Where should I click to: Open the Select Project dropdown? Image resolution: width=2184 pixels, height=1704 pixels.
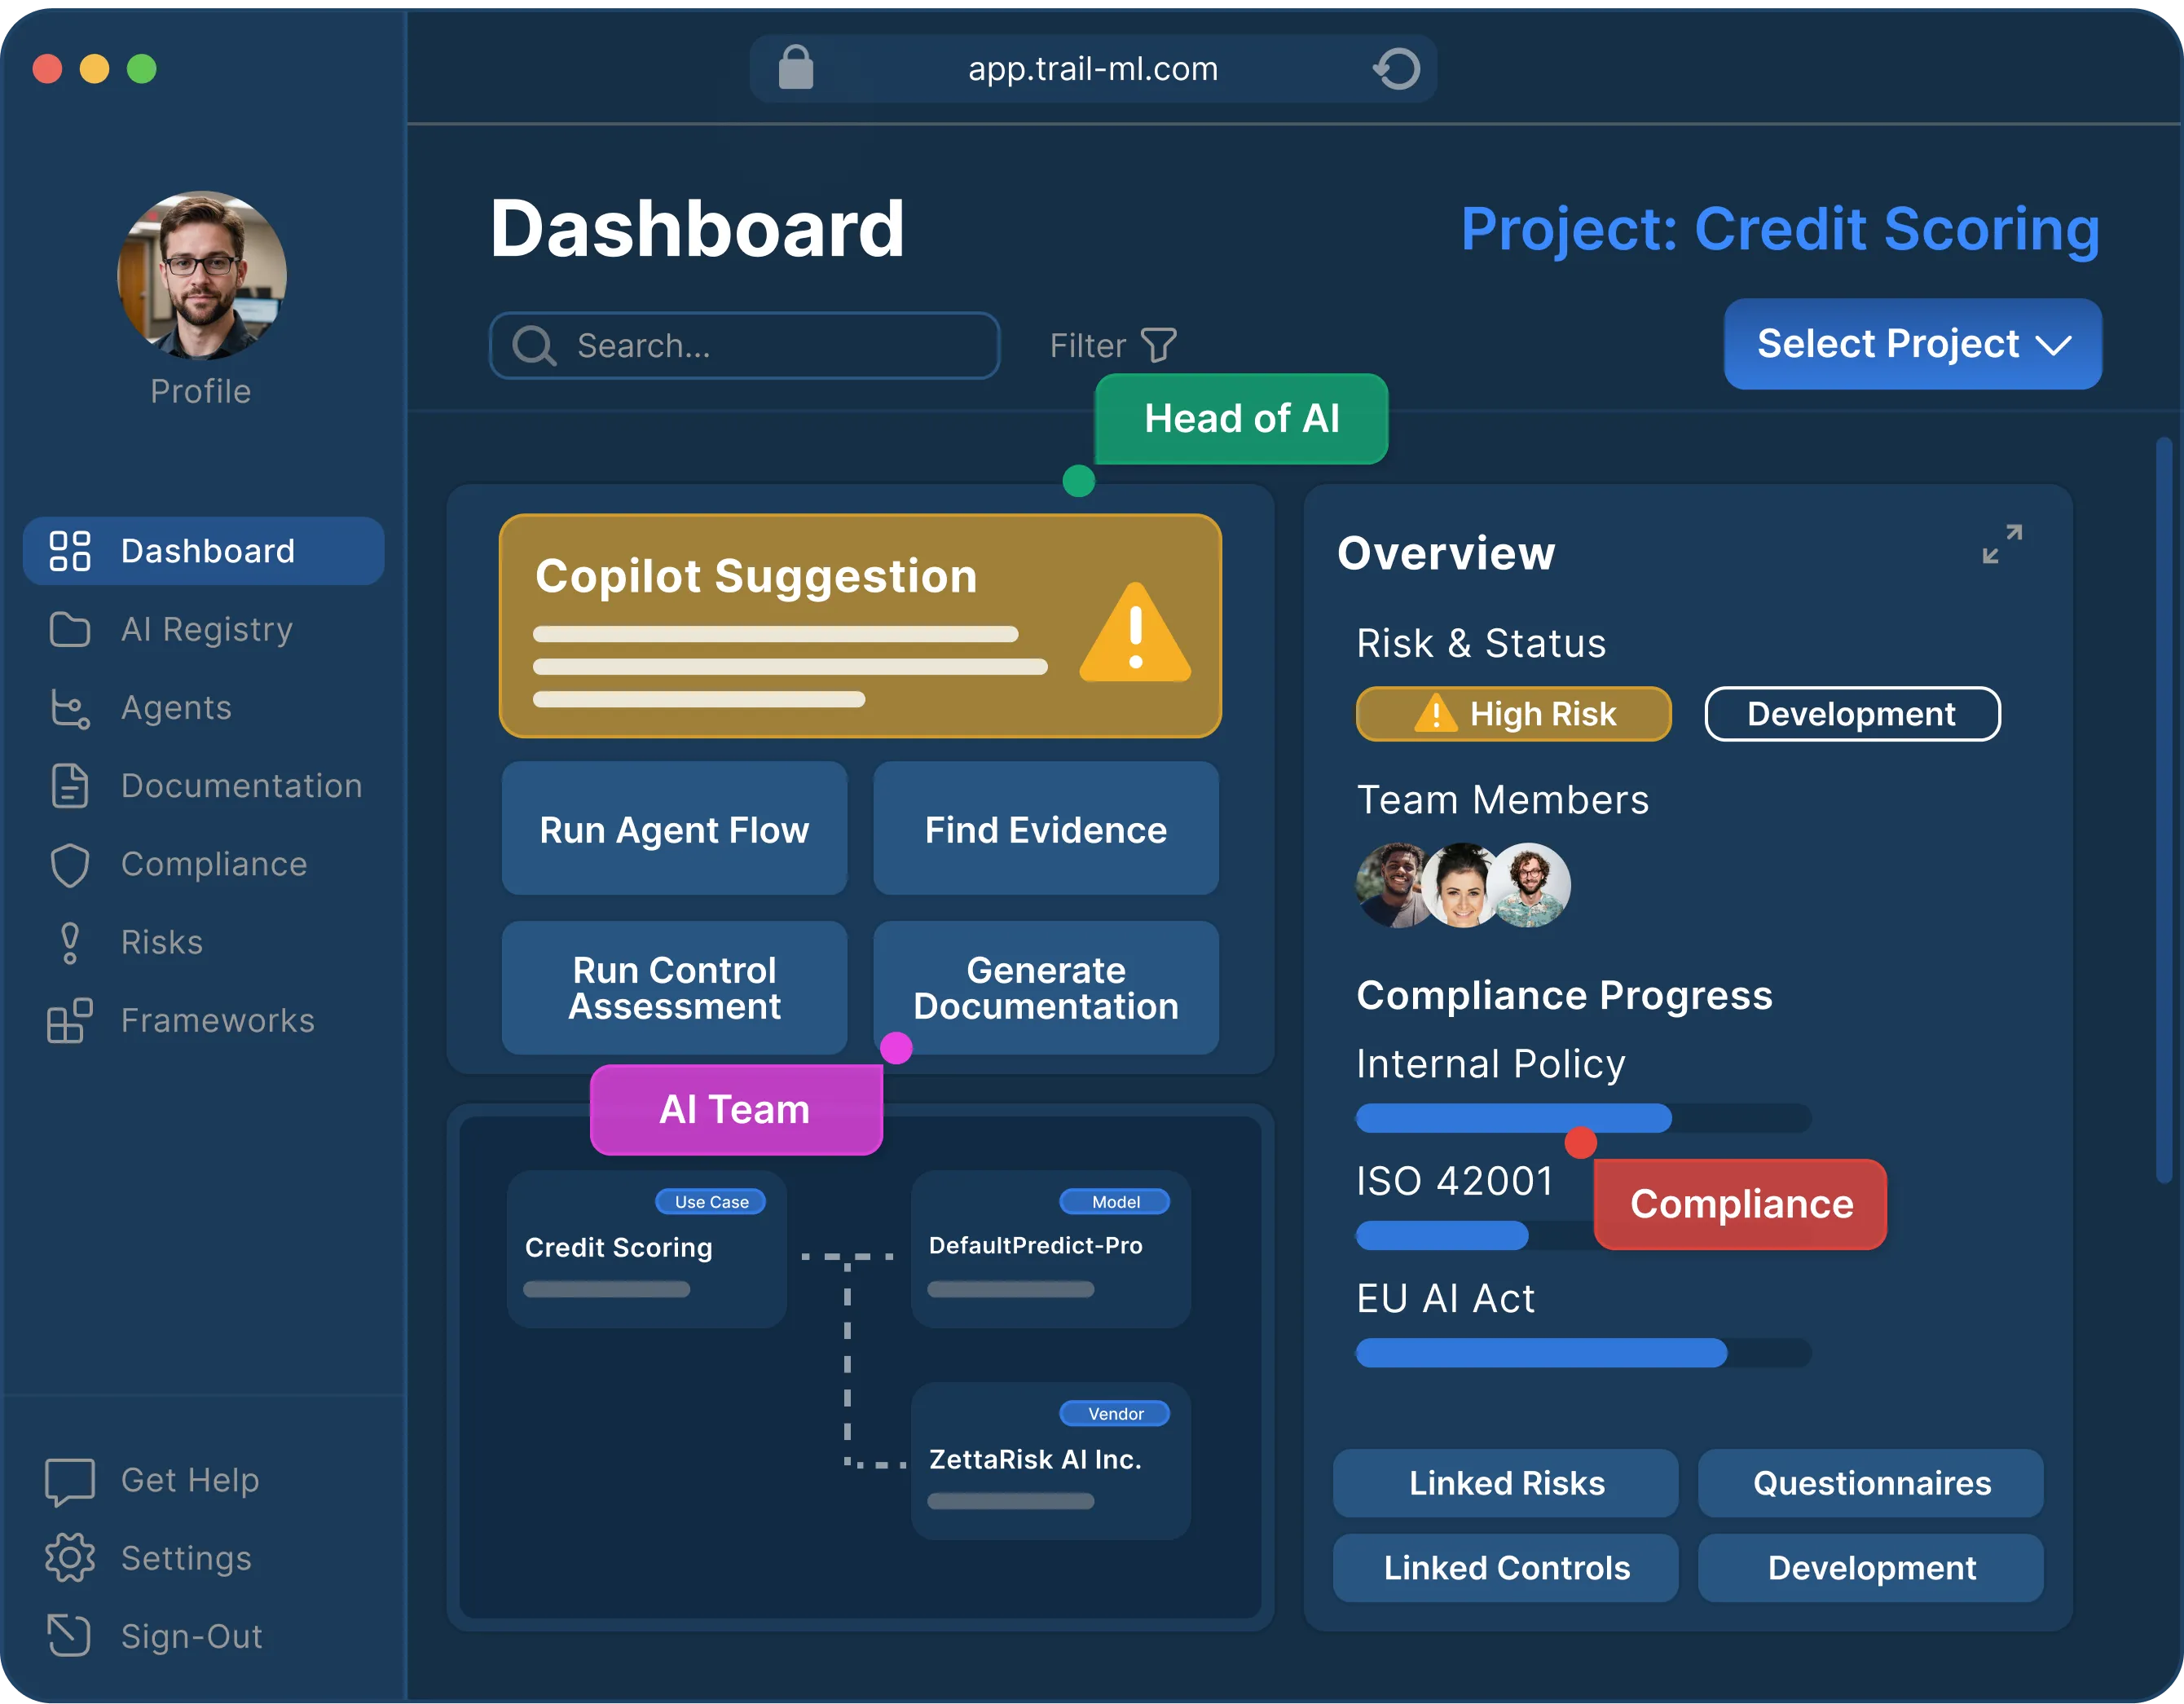pyautogui.click(x=1912, y=344)
